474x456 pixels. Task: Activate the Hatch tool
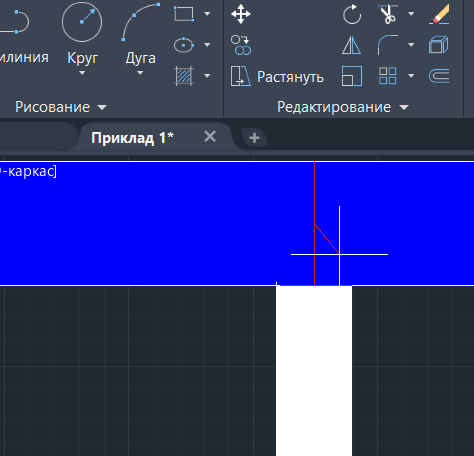coord(184,76)
